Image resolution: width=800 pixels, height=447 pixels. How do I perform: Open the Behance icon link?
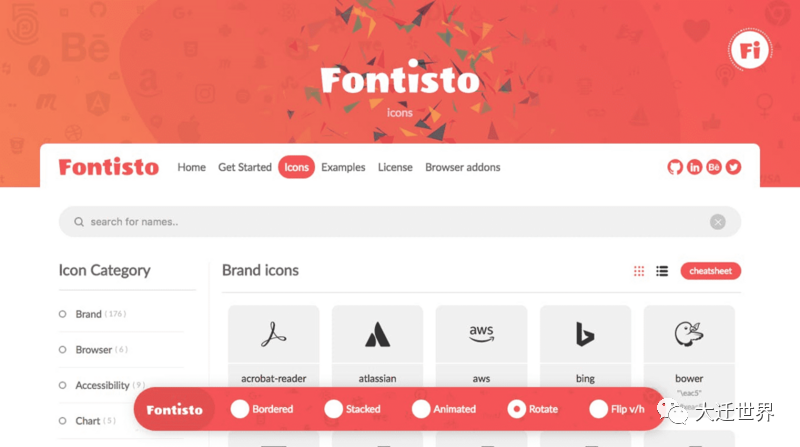pos(714,167)
